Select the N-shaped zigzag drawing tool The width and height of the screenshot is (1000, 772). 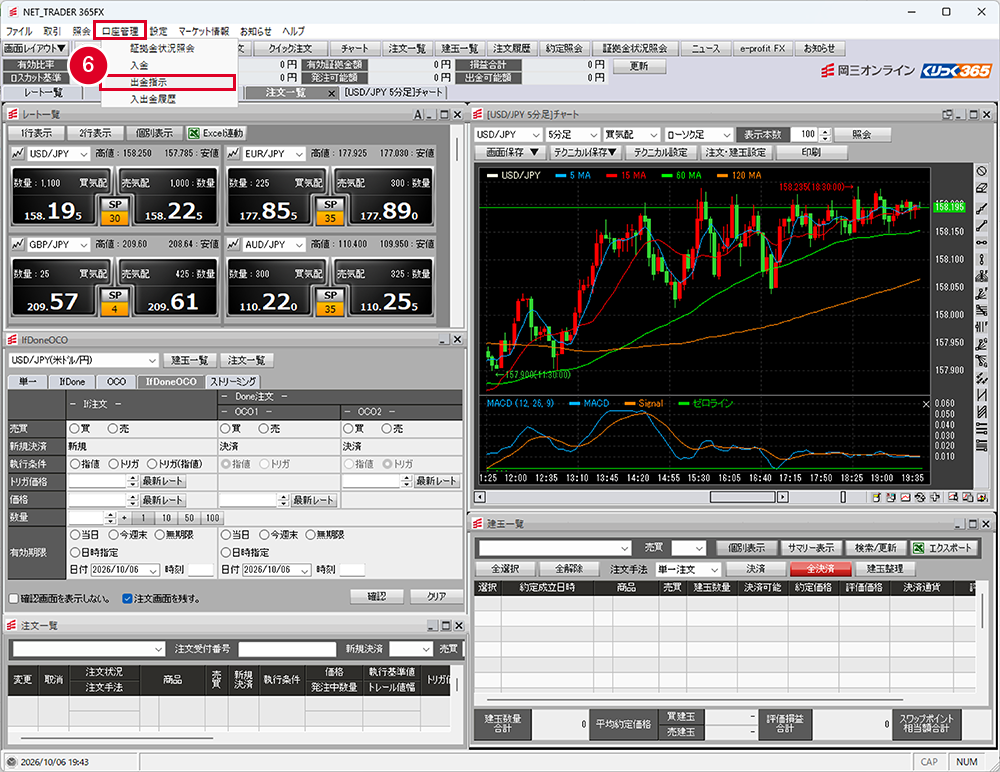[x=982, y=396]
